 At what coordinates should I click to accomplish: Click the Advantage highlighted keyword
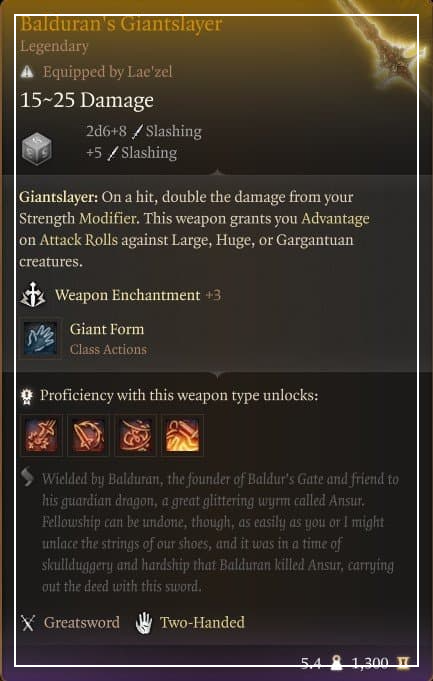click(x=335, y=218)
